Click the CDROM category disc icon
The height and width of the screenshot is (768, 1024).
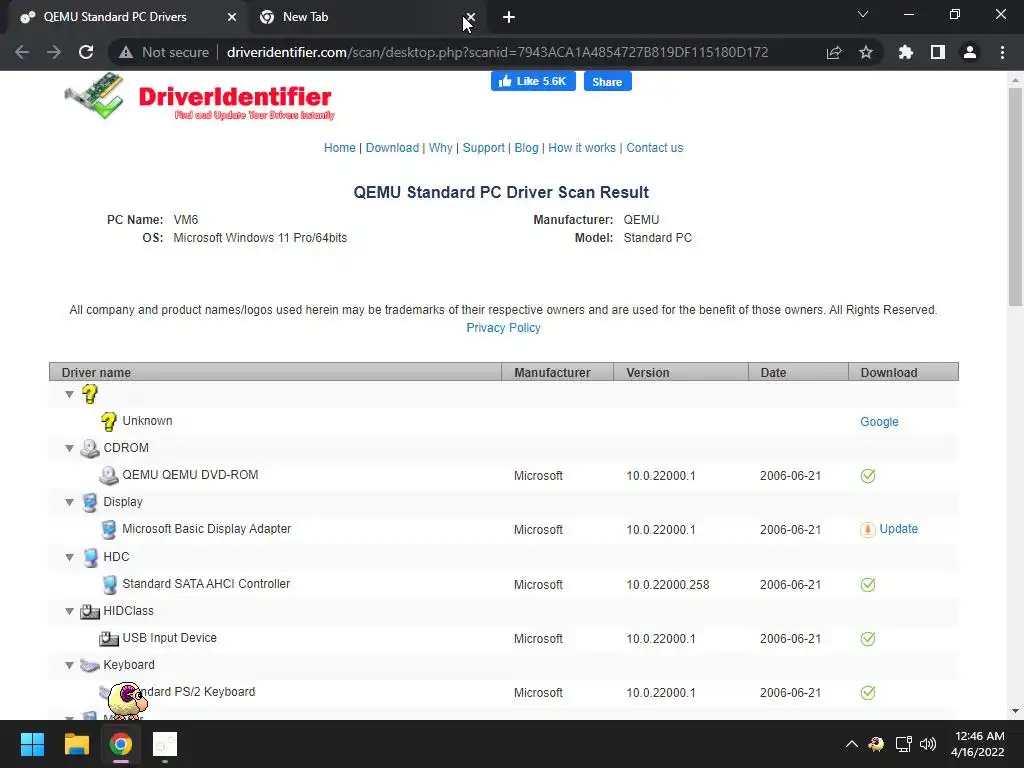coord(89,448)
